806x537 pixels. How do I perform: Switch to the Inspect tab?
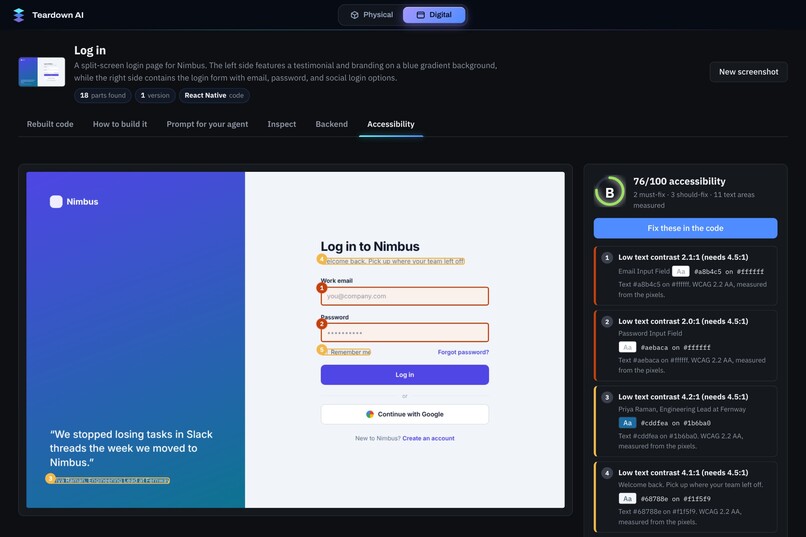point(282,124)
